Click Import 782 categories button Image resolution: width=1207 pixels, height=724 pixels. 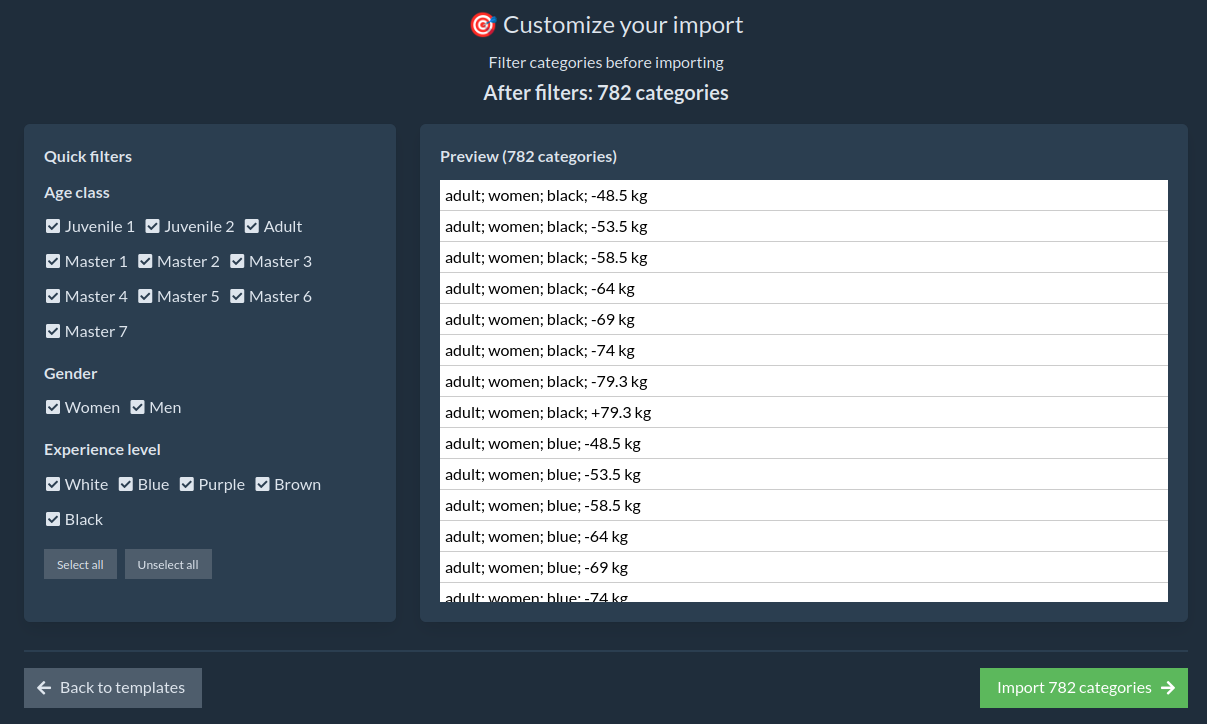click(1083, 688)
